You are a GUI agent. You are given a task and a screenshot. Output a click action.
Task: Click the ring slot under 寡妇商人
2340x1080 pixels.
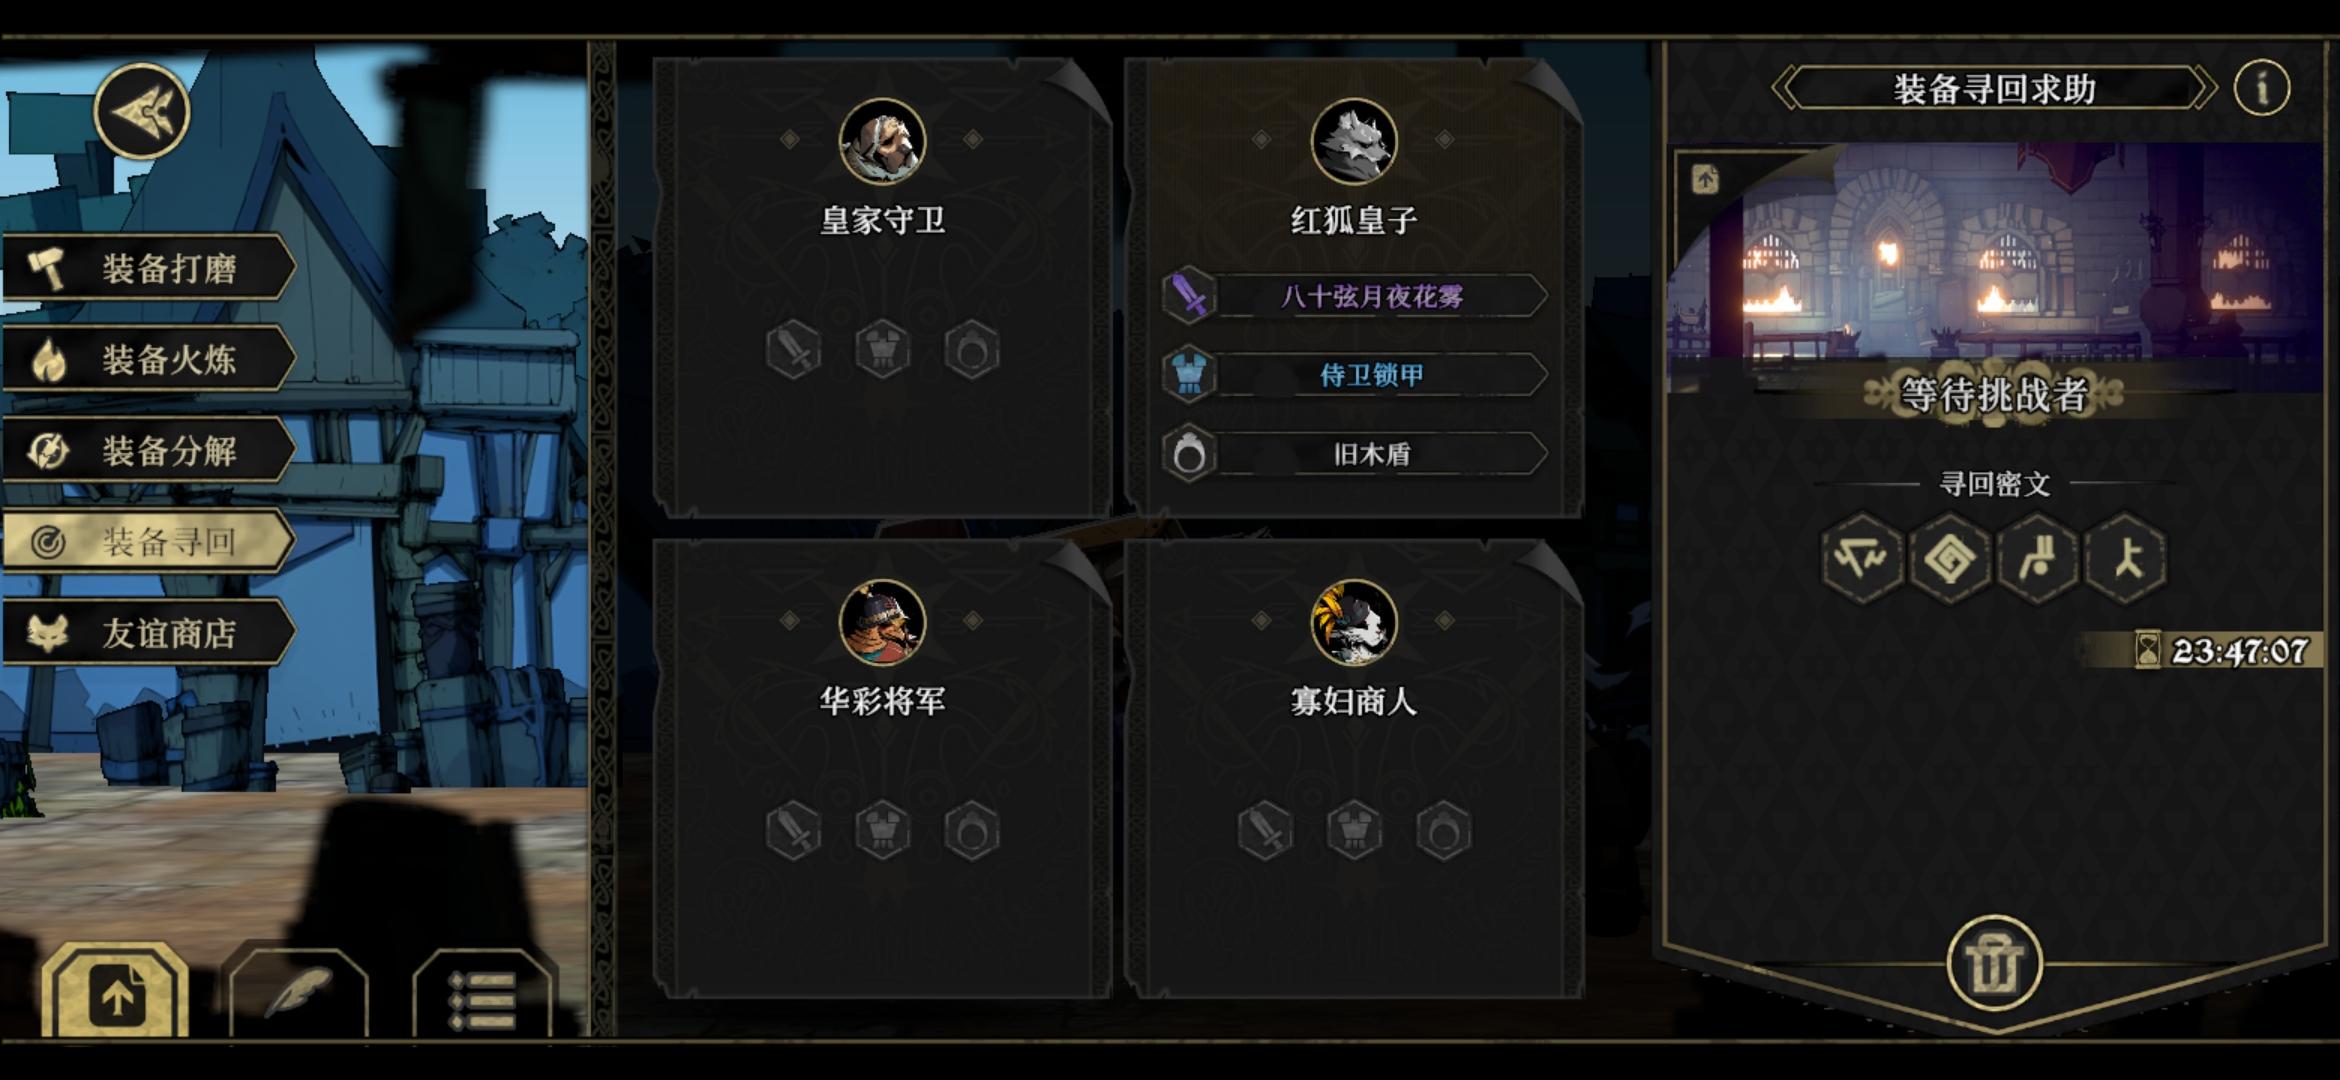[x=1443, y=830]
